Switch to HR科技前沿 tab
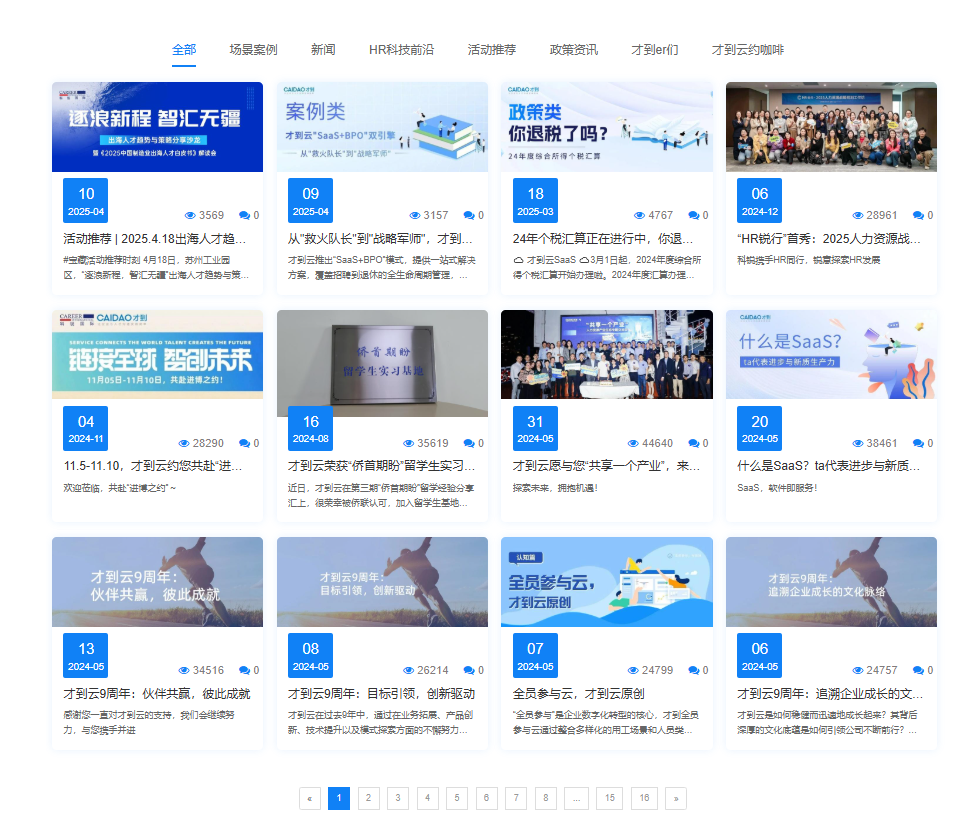 tap(401, 50)
